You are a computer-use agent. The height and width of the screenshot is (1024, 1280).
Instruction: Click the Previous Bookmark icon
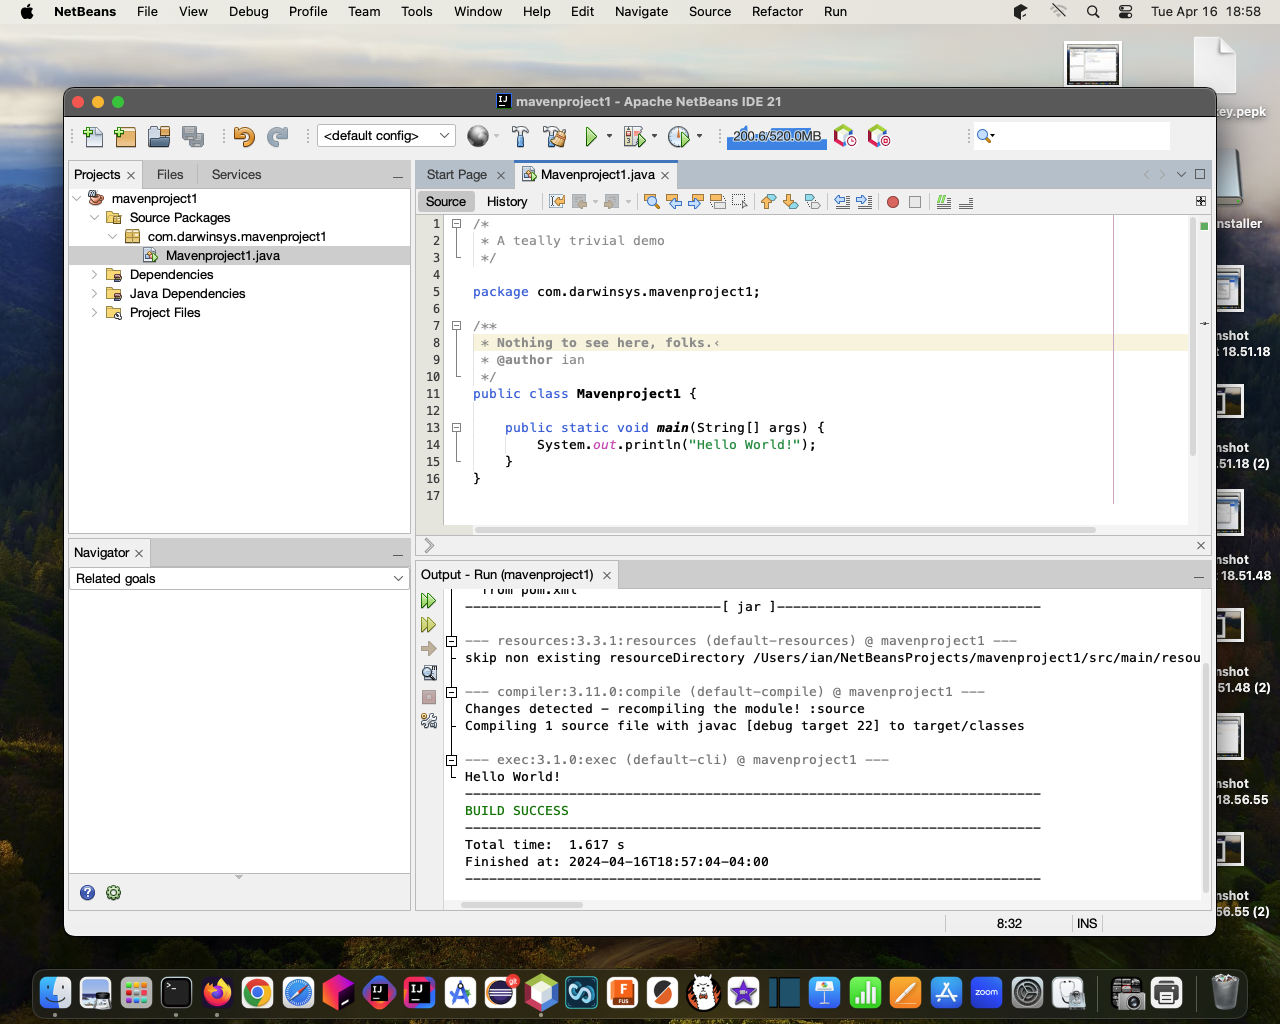768,202
